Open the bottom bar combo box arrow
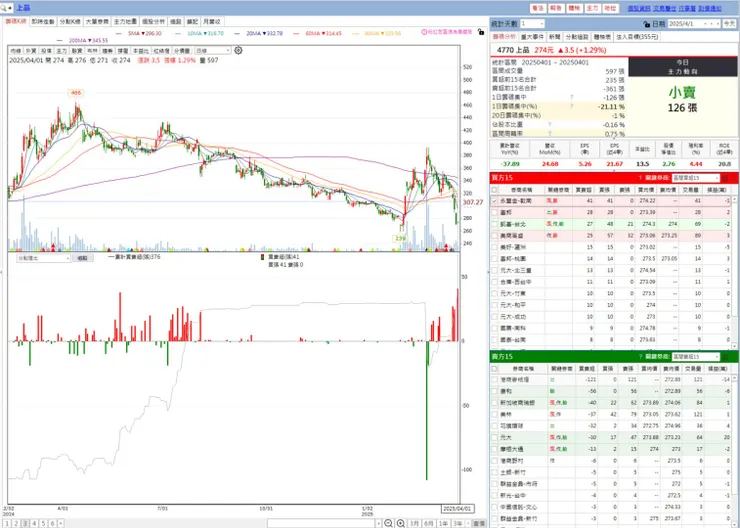Viewport: 740px width, 528px height. [x=378, y=523]
